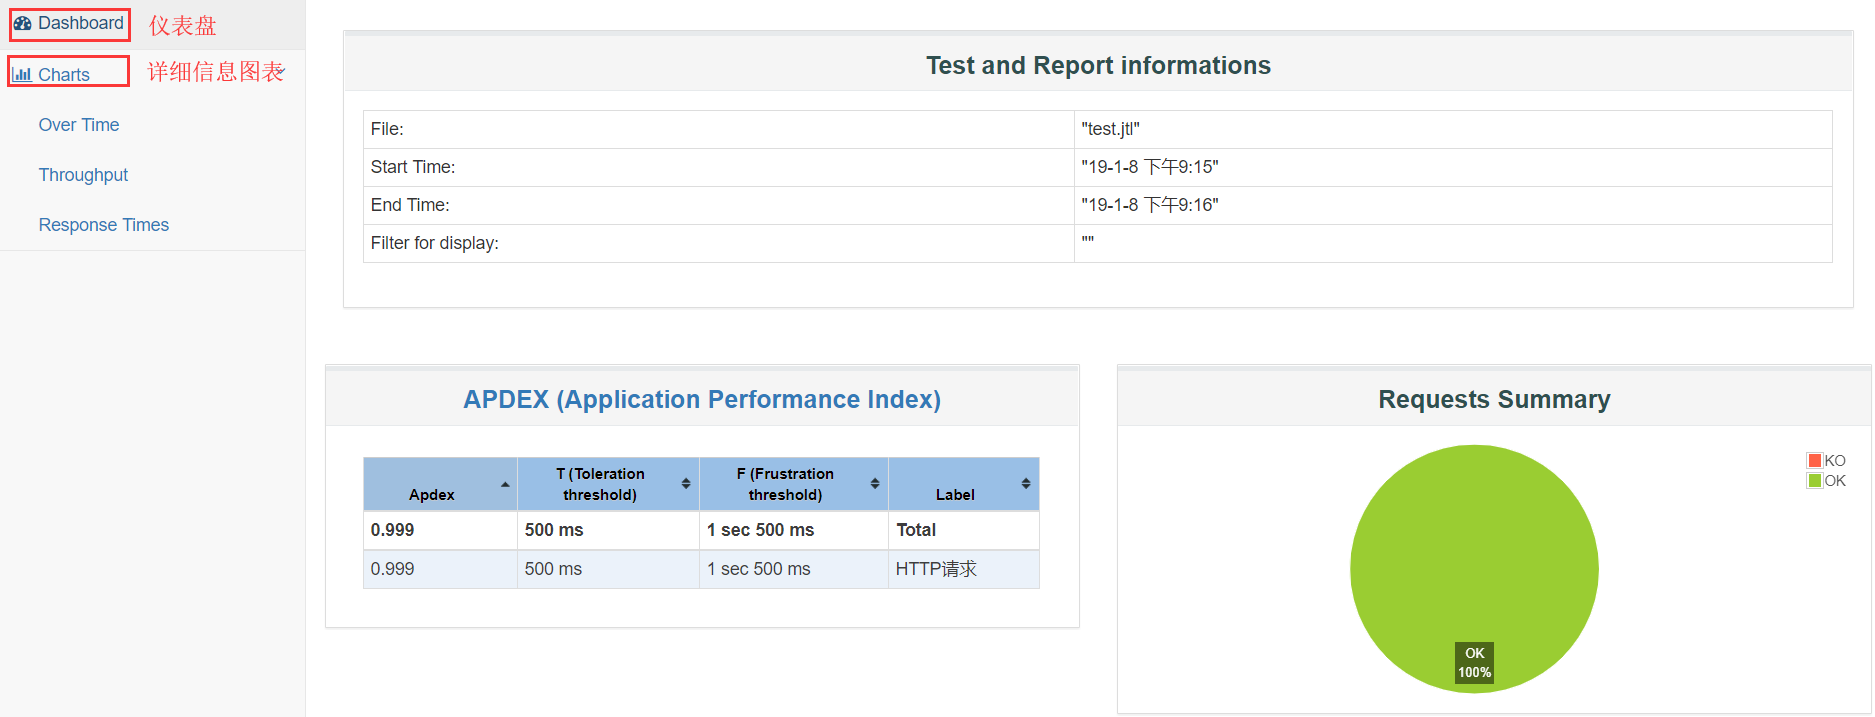
Task: Select the HTTP请求 row label
Action: tap(936, 569)
